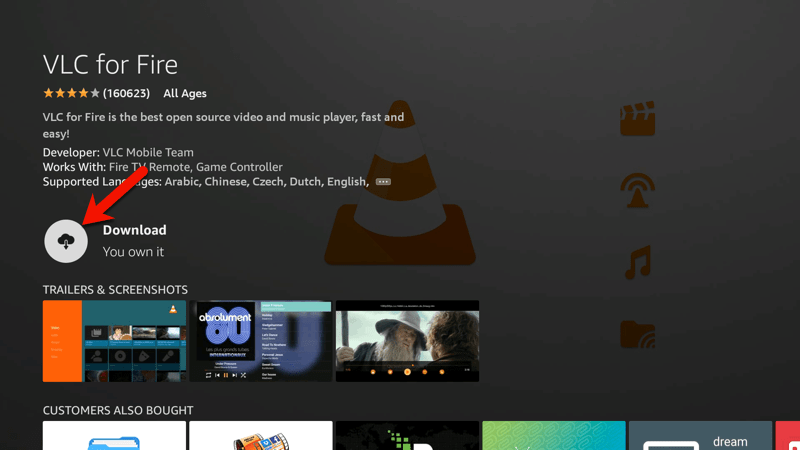Select the Download label text
Image resolution: width=800 pixels, height=450 pixels.
click(x=135, y=230)
